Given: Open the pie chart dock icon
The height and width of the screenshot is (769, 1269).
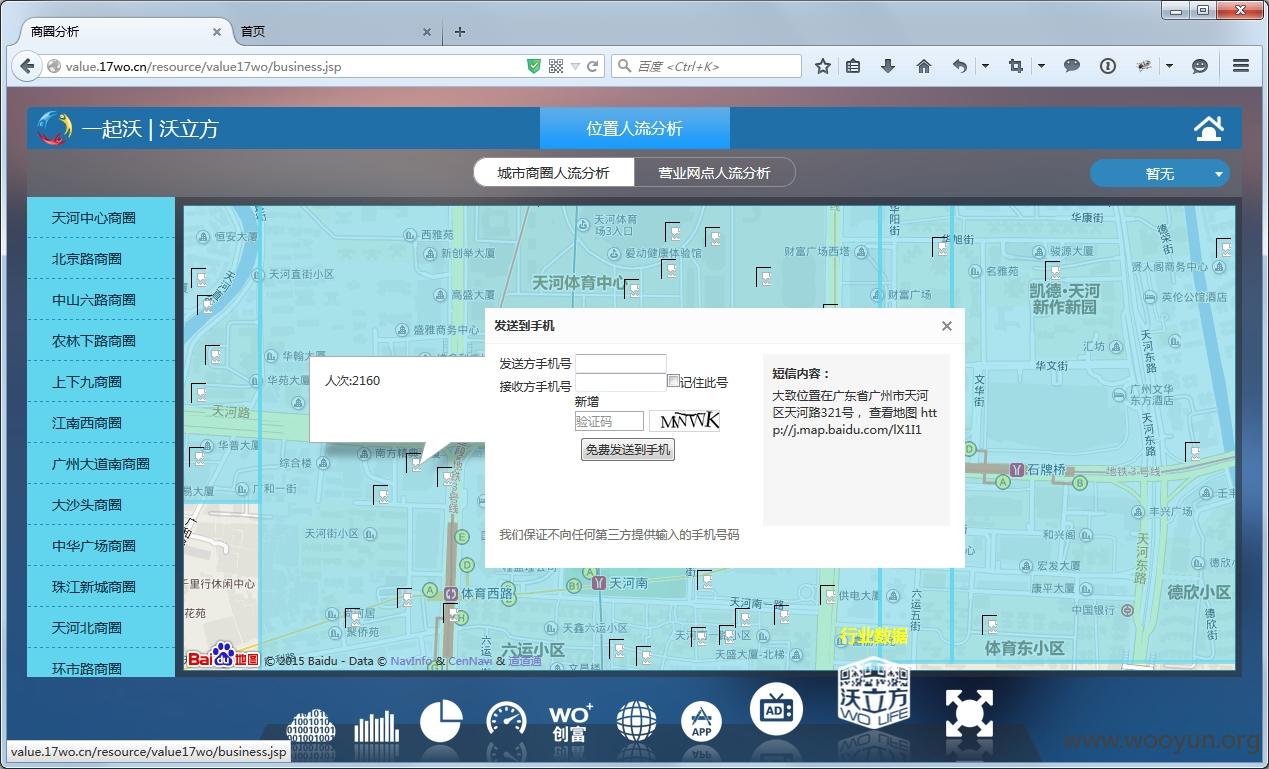Looking at the screenshot, I should coord(441,721).
